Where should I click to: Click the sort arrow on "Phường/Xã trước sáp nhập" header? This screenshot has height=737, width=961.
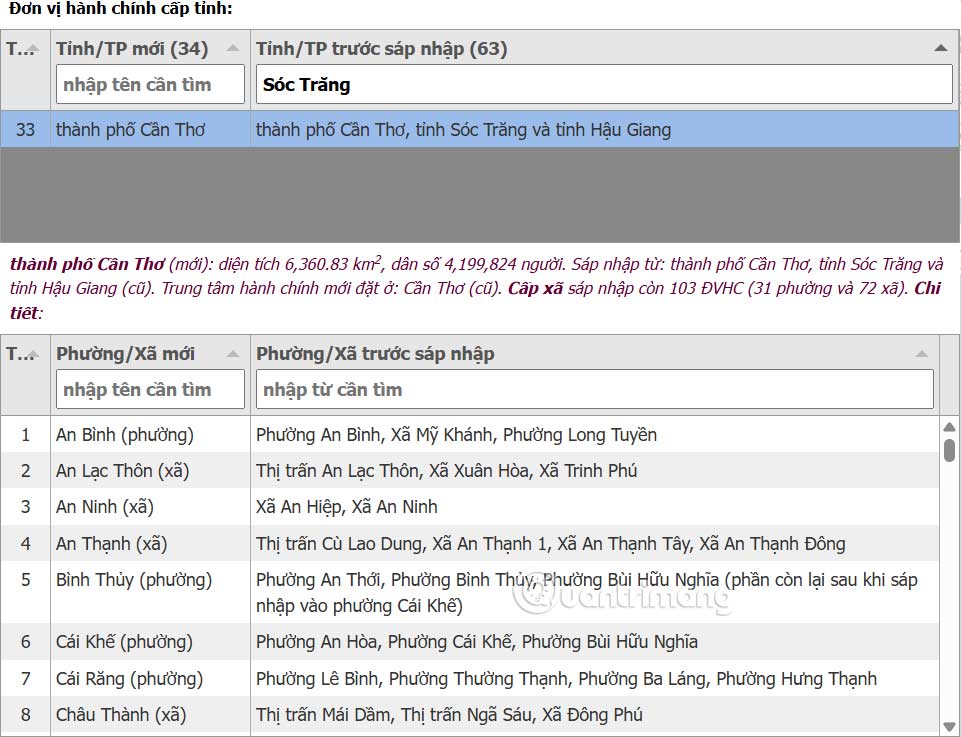[922, 352]
